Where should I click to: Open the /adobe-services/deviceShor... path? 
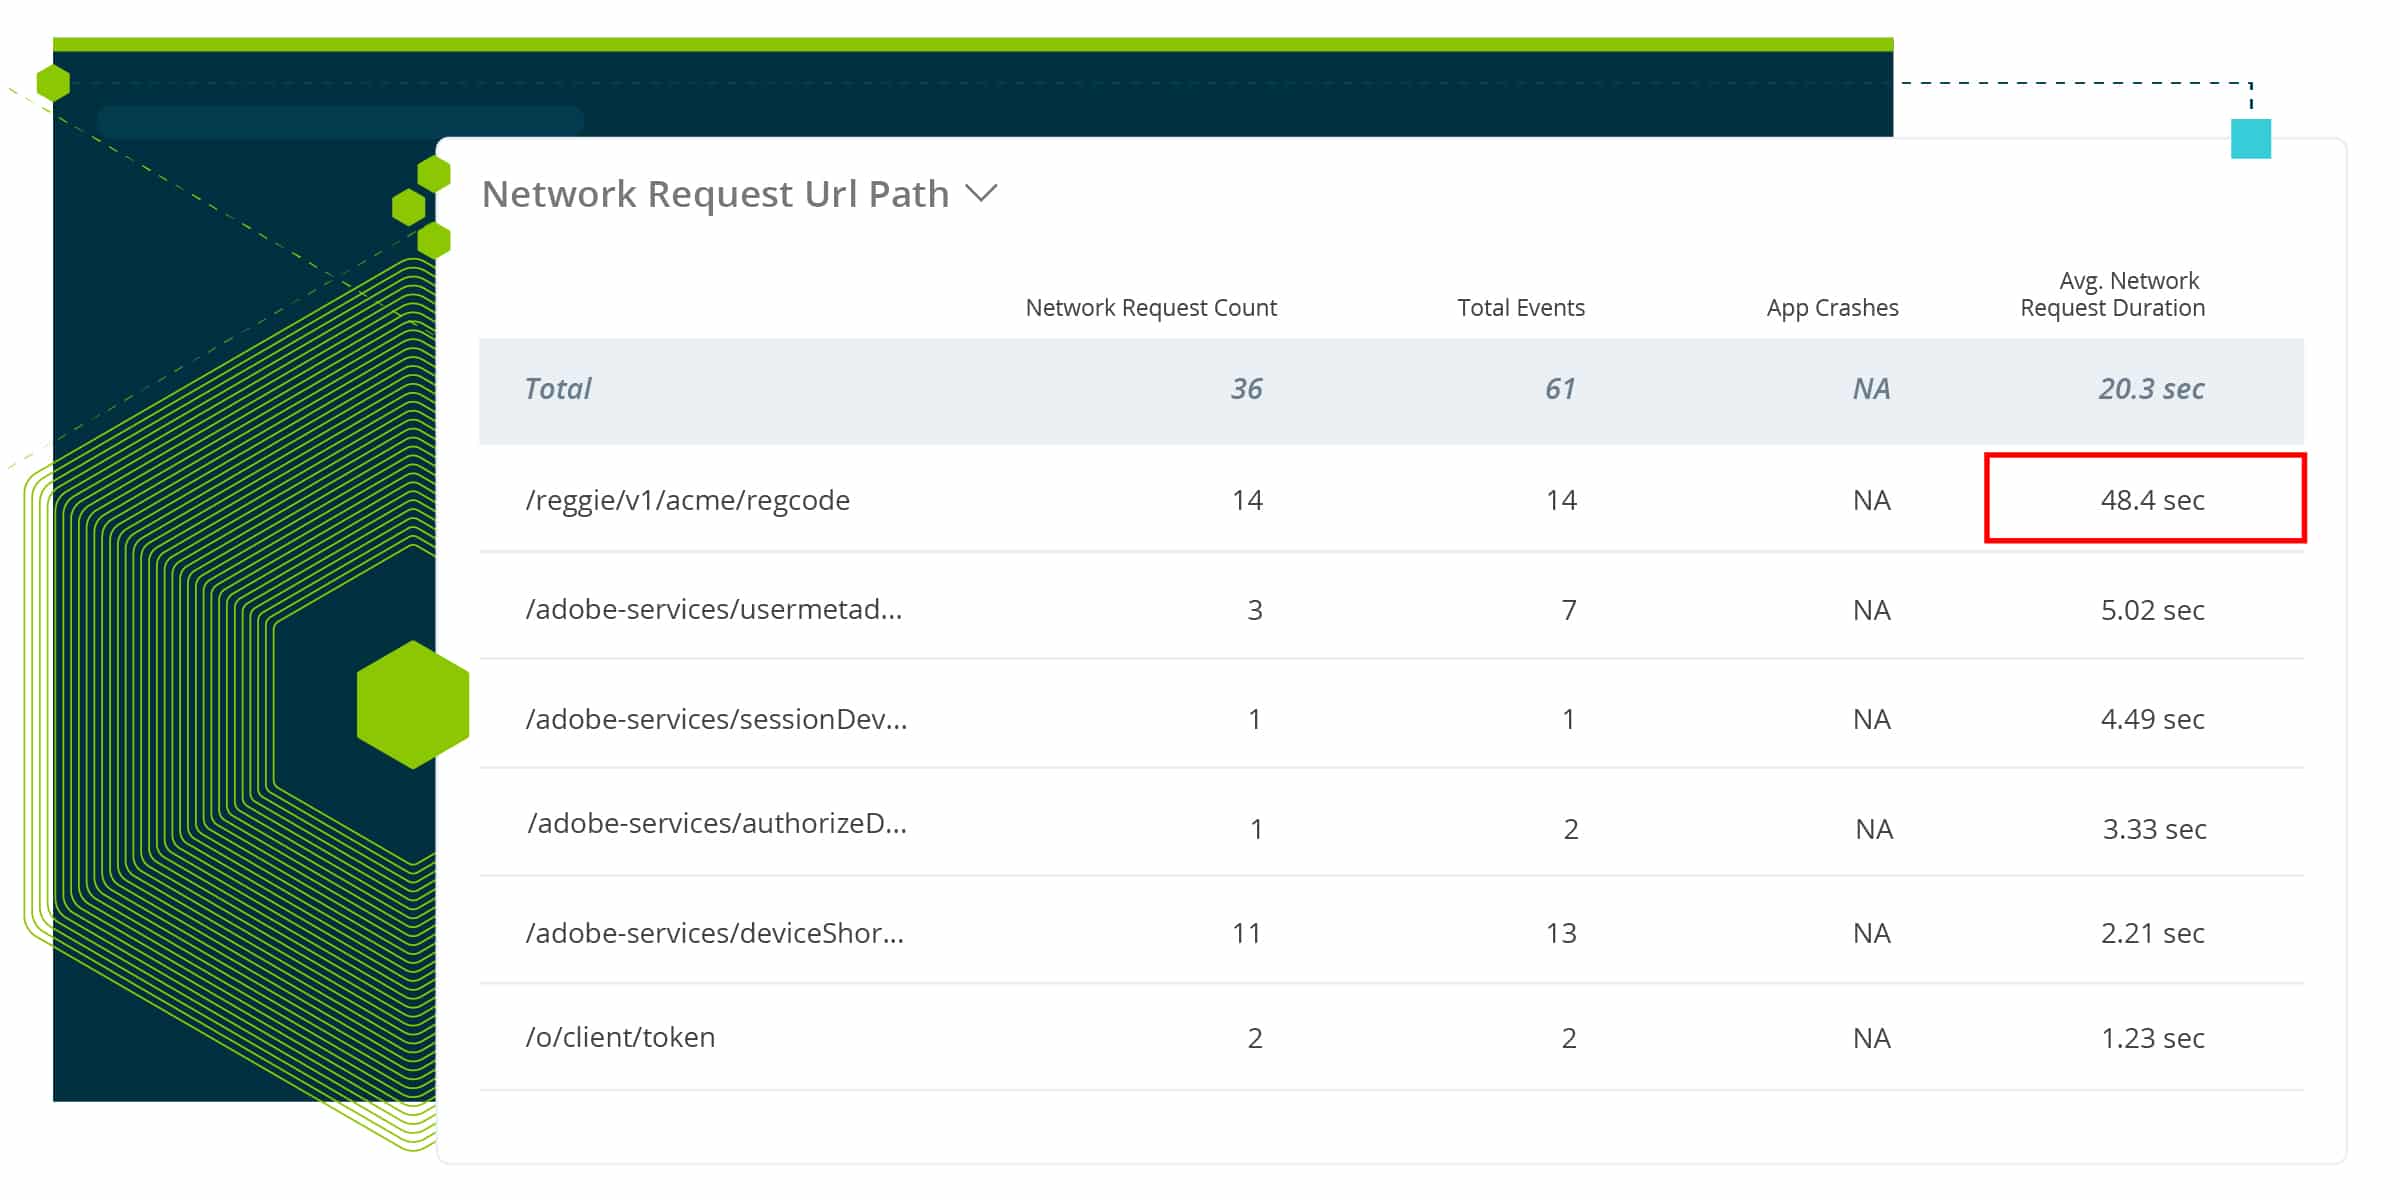pyautogui.click(x=714, y=933)
